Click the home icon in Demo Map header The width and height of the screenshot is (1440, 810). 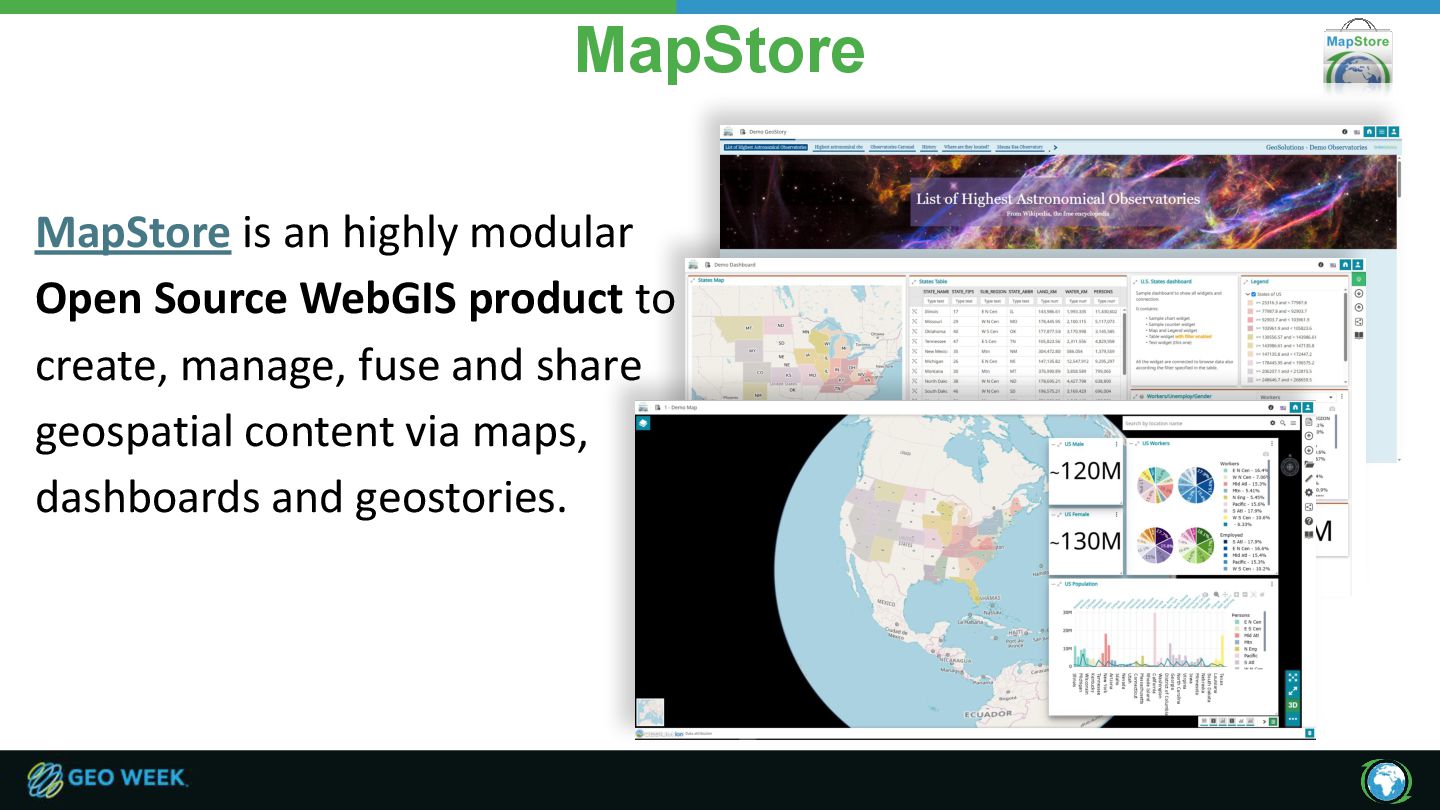[x=1296, y=408]
